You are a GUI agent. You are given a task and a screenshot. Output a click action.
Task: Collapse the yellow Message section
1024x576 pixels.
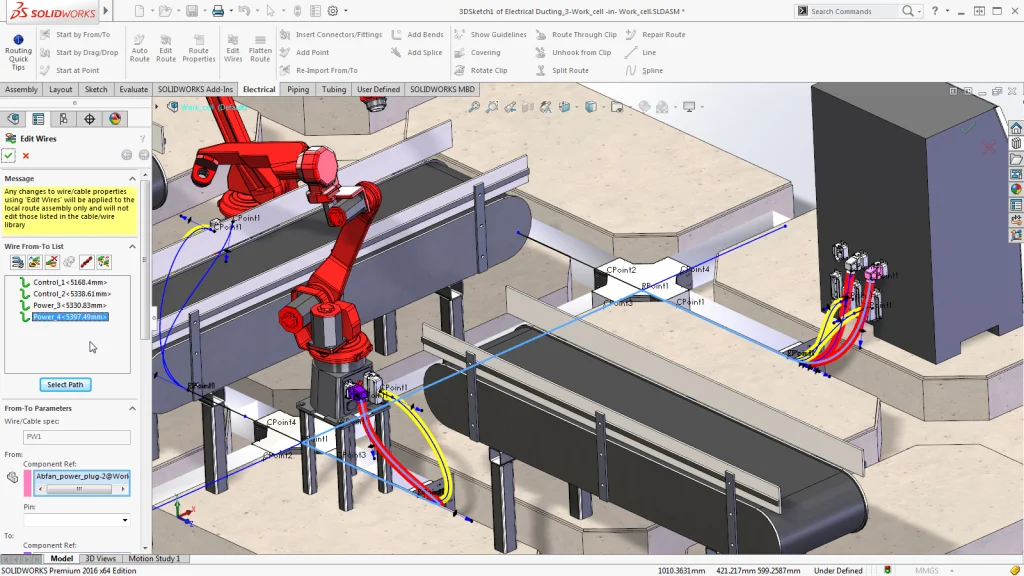131,178
